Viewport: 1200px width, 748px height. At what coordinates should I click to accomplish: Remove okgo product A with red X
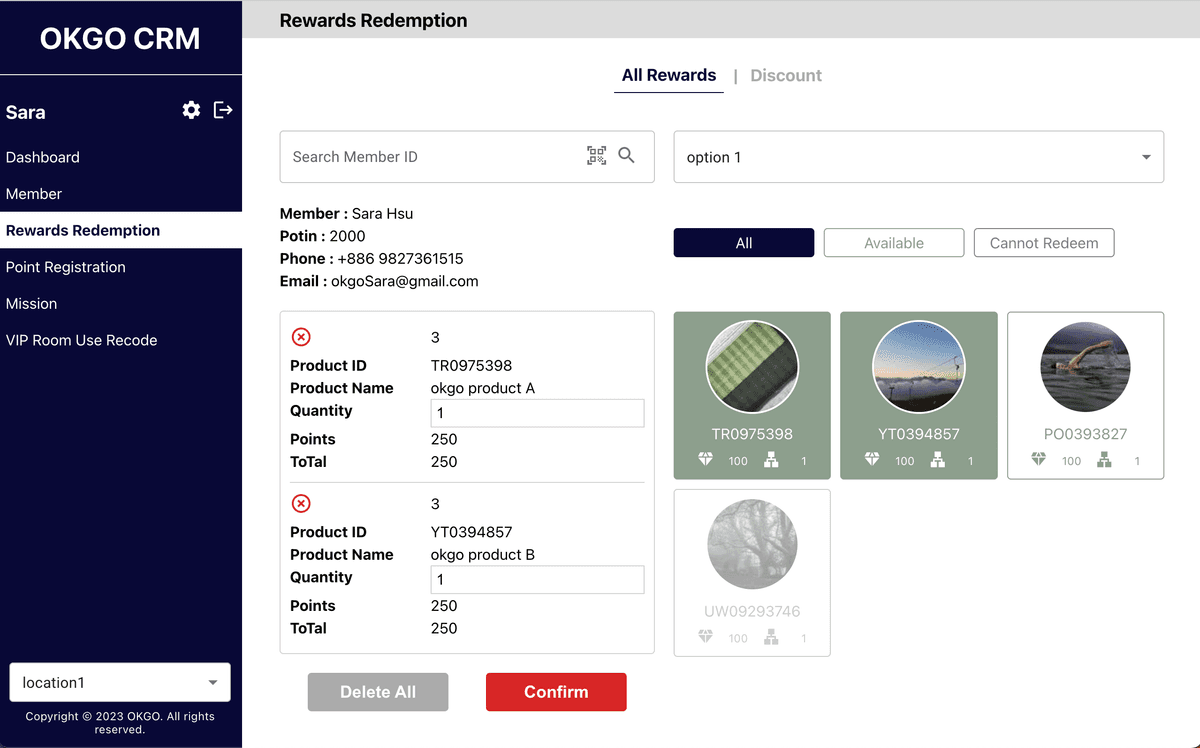pos(301,337)
